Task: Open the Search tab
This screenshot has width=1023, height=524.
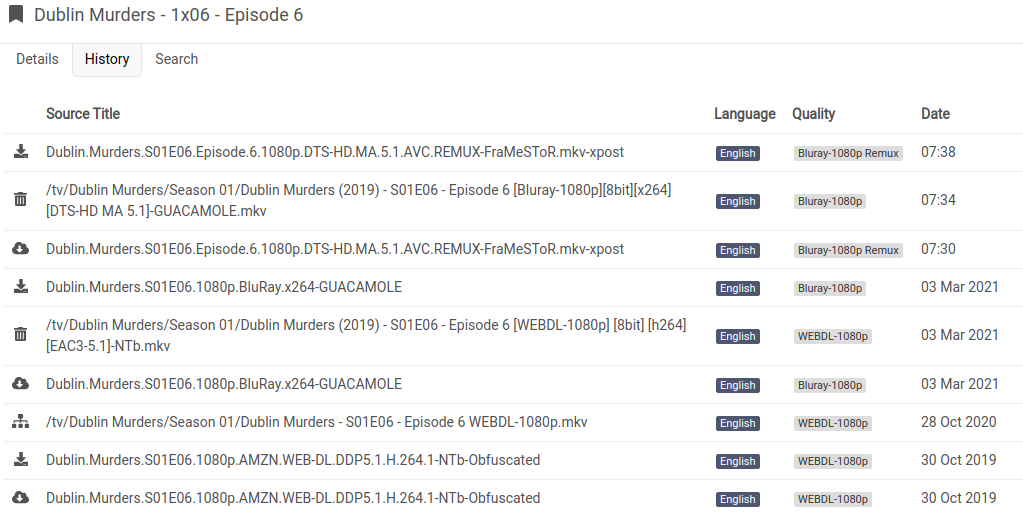Action: [x=176, y=59]
